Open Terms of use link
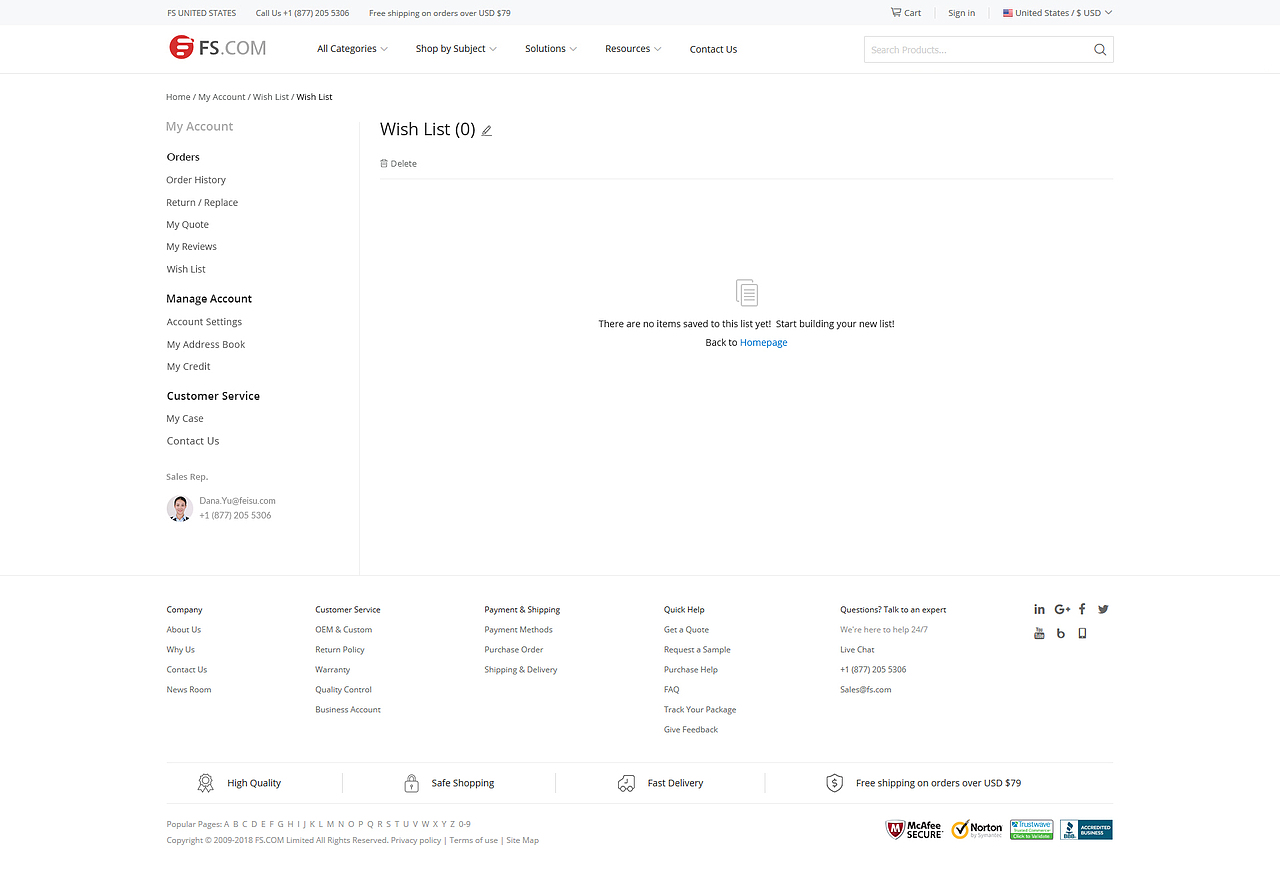 (x=474, y=841)
